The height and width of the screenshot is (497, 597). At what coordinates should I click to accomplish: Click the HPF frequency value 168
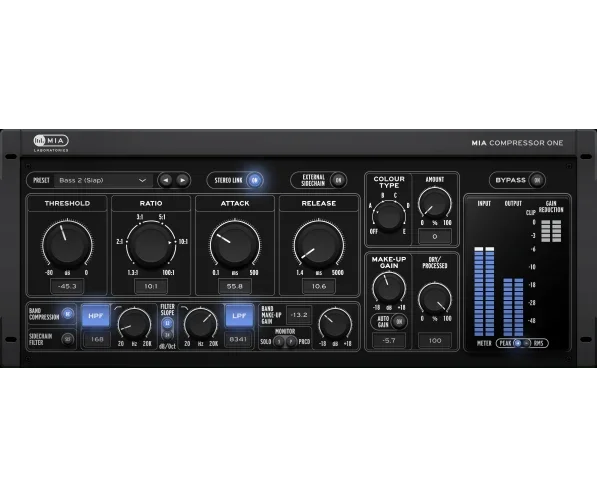(x=97, y=339)
